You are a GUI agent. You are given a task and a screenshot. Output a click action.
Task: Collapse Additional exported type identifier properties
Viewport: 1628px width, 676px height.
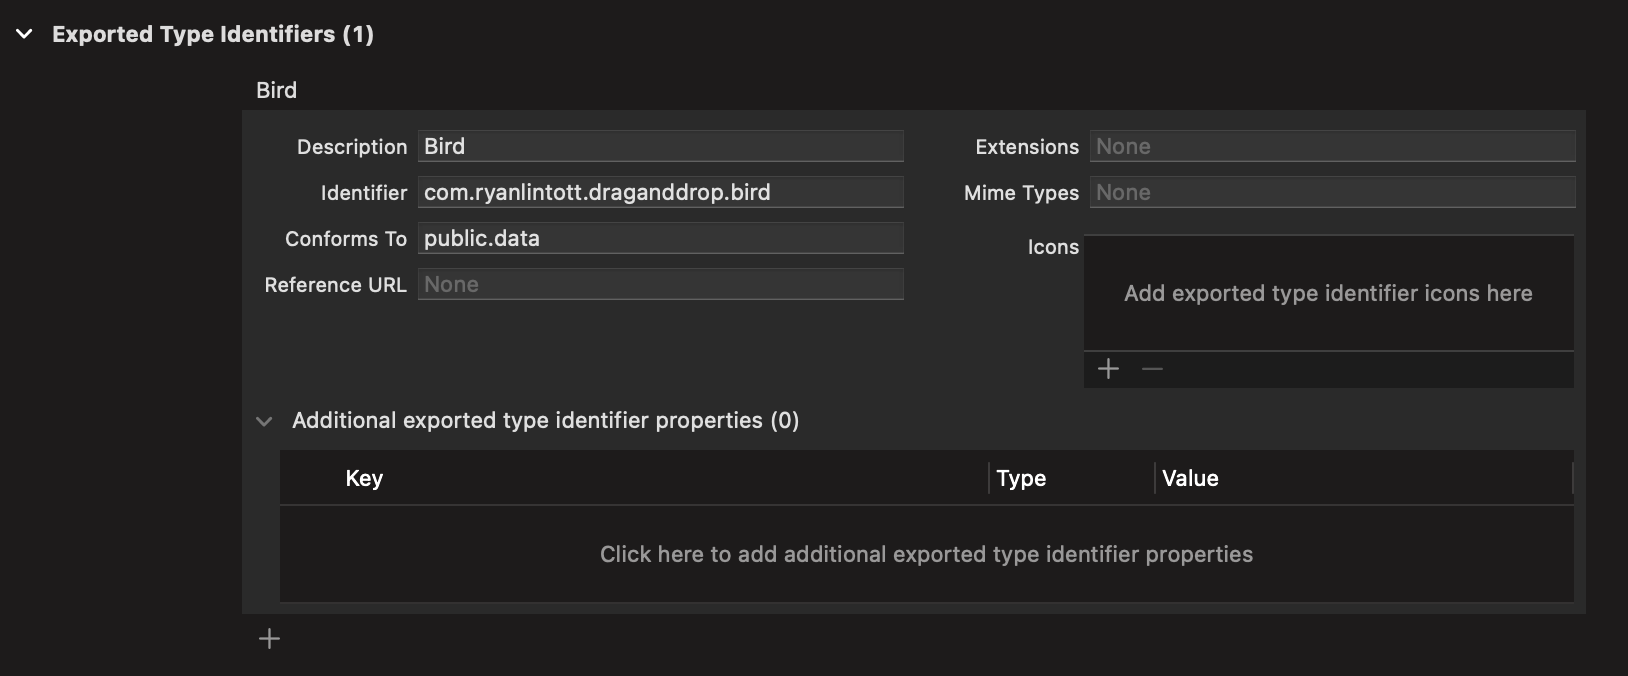point(264,421)
